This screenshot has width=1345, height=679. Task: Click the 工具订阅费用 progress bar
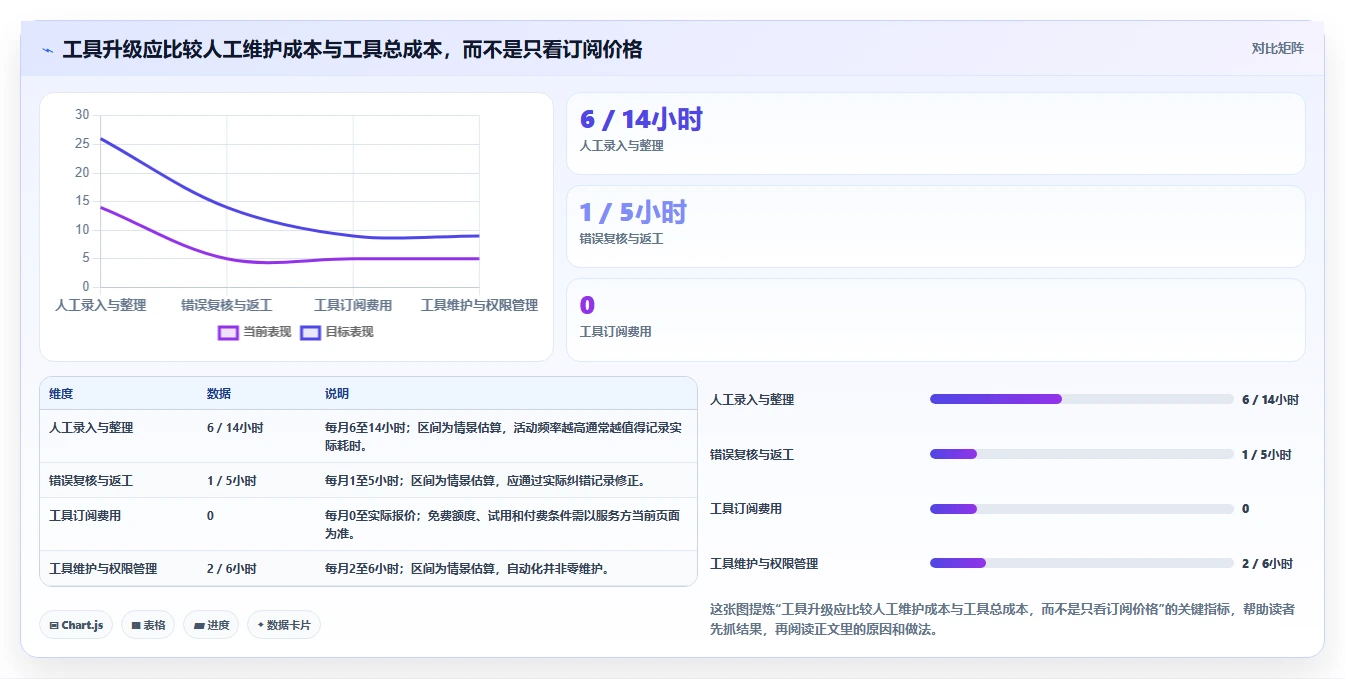tap(1081, 509)
